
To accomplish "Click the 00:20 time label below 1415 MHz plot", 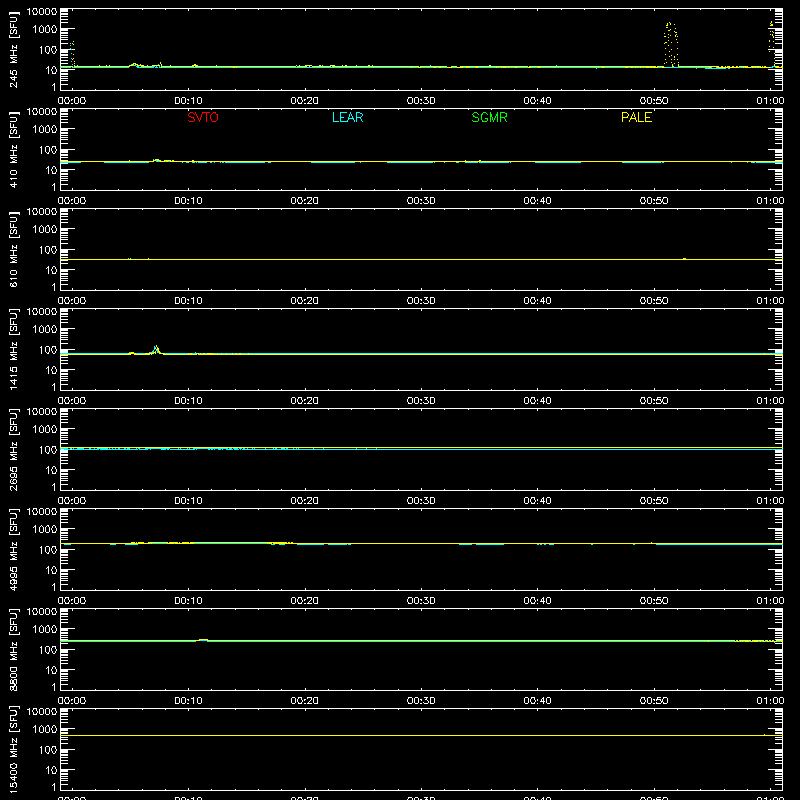I will tap(305, 401).
